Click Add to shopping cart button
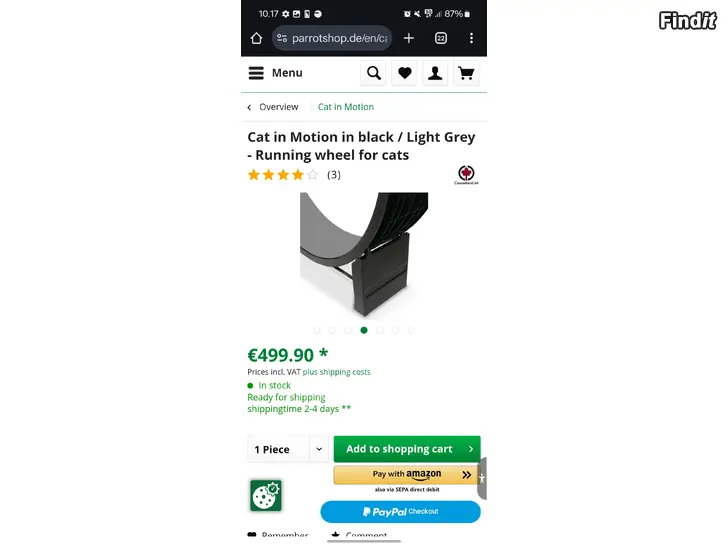Image resolution: width=728 pixels, height=546 pixels. (407, 449)
